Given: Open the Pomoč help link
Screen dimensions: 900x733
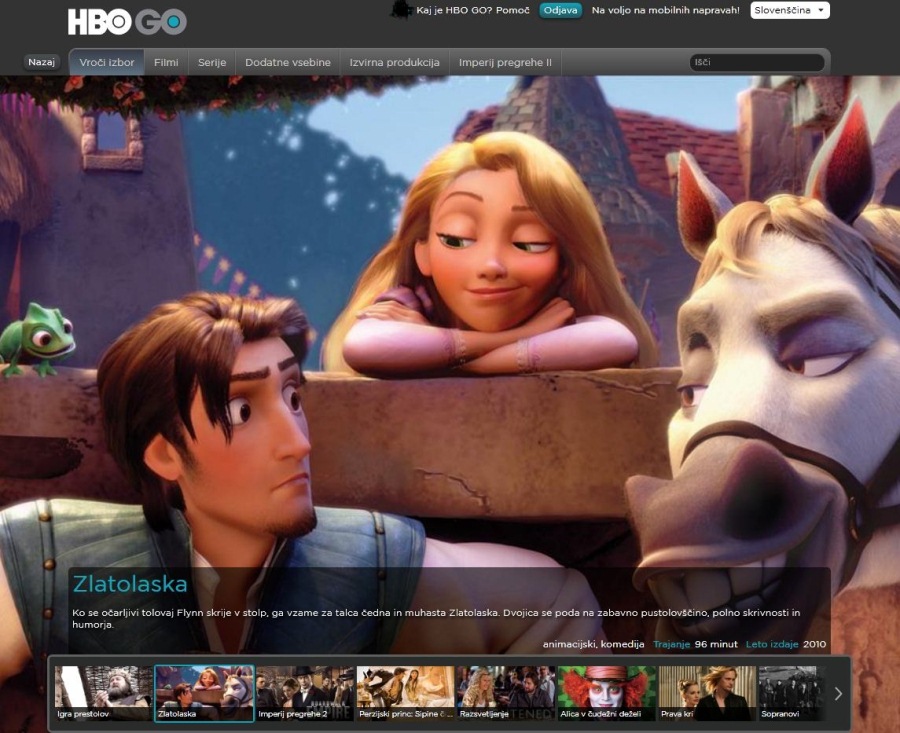Looking at the screenshot, I should coord(513,10).
